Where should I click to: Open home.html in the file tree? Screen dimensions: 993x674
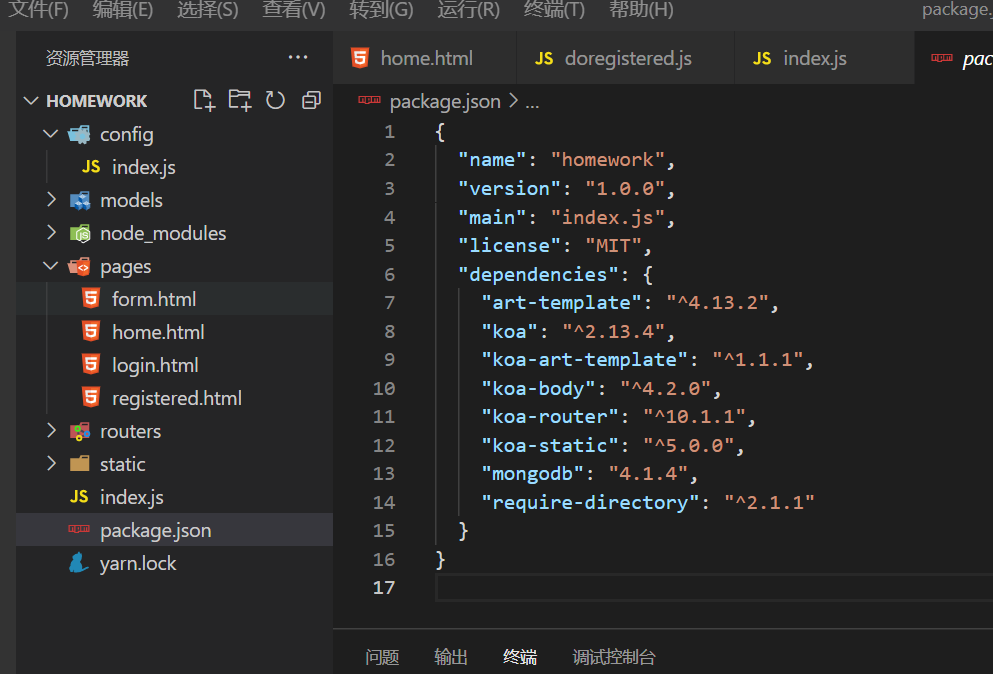pos(175,331)
